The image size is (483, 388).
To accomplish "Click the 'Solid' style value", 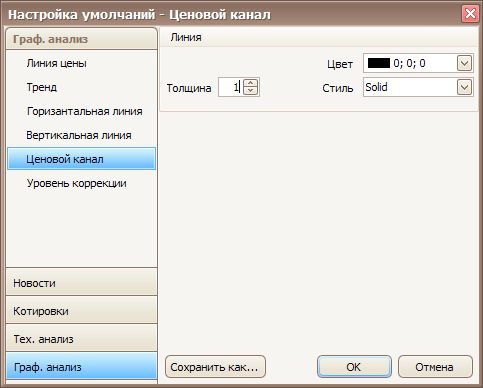I will coord(376,87).
